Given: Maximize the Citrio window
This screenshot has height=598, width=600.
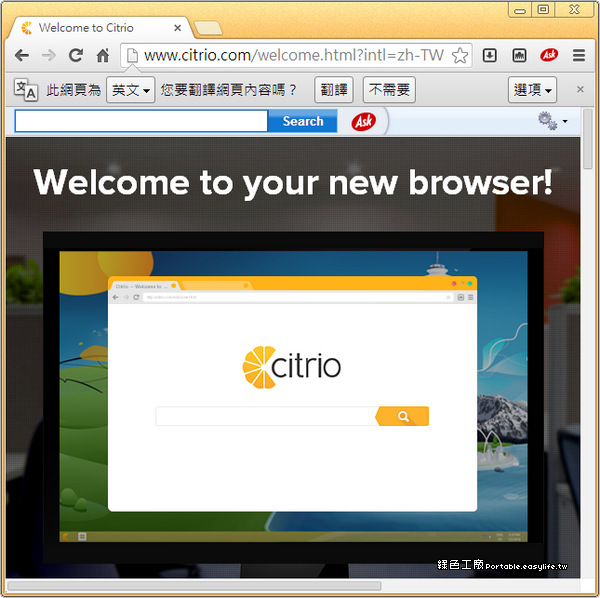Looking at the screenshot, I should point(543,10).
